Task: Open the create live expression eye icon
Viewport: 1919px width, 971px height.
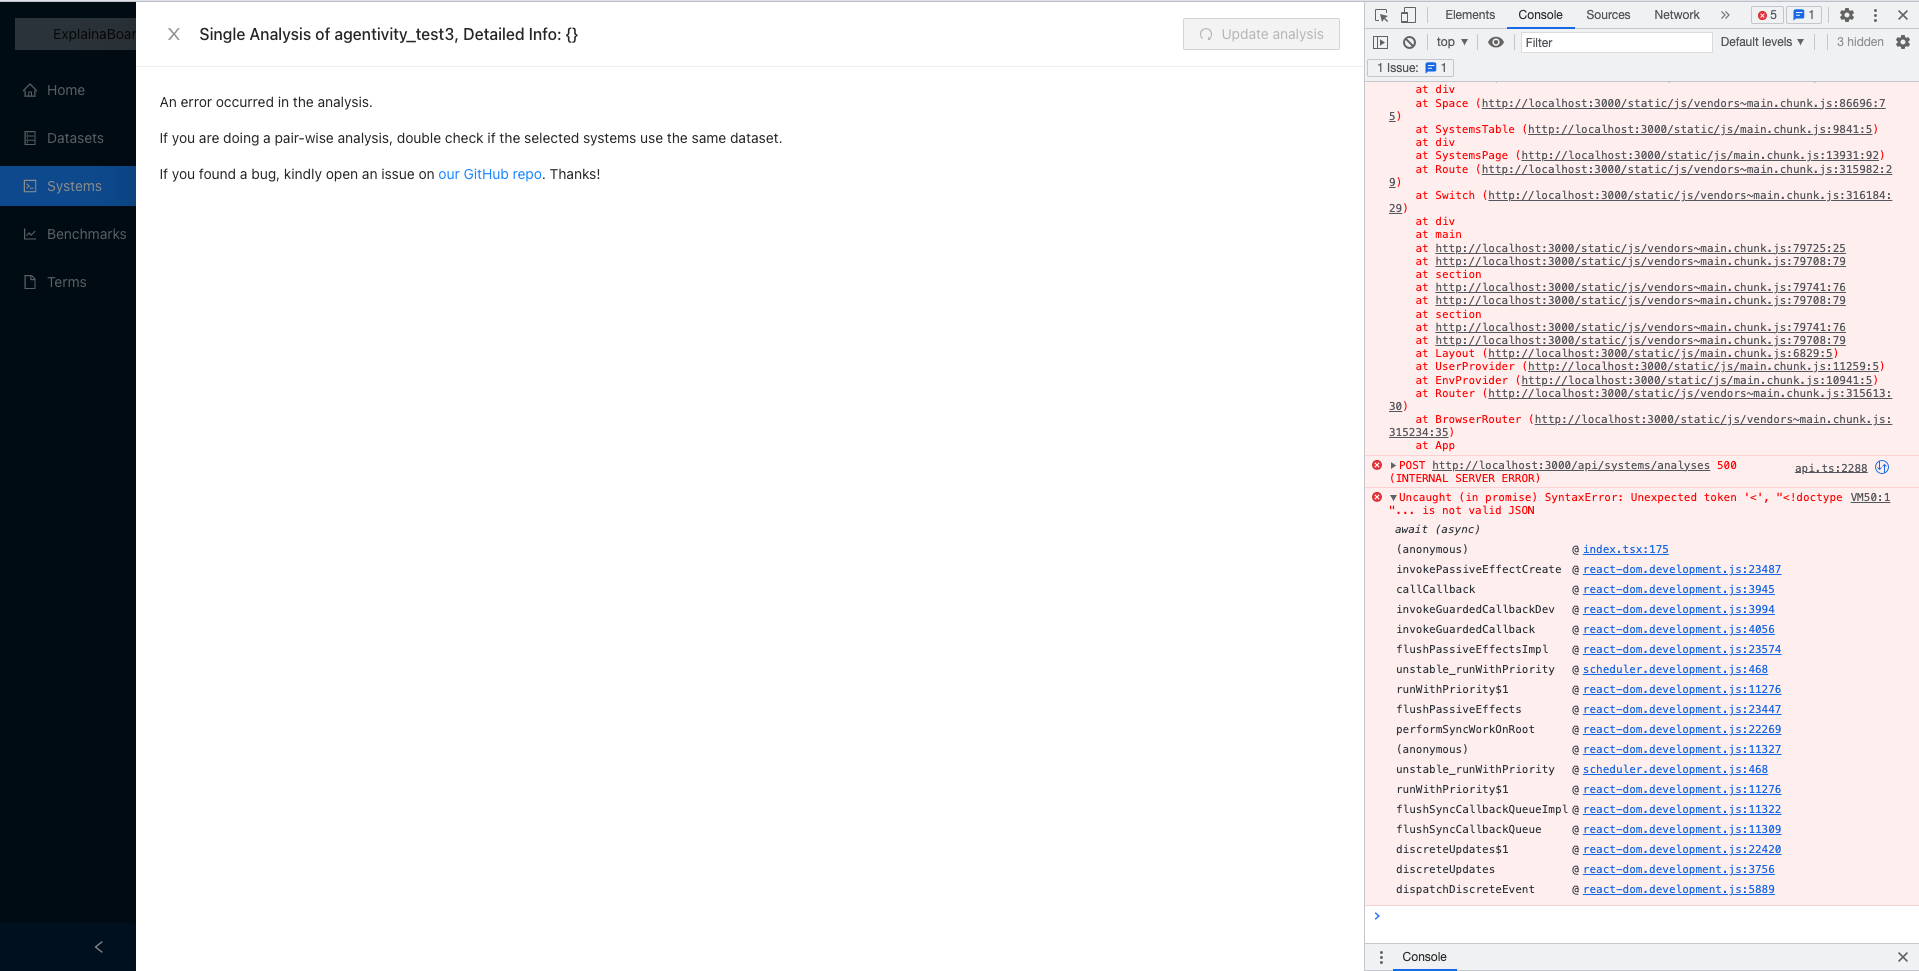Action: [x=1495, y=42]
